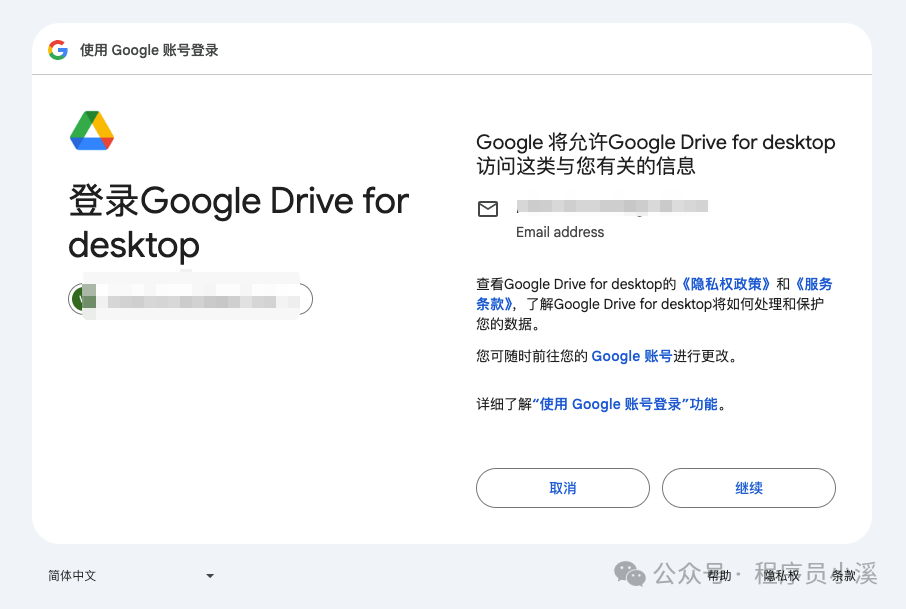
Task: Click the Google G logo in the header
Action: [57, 49]
